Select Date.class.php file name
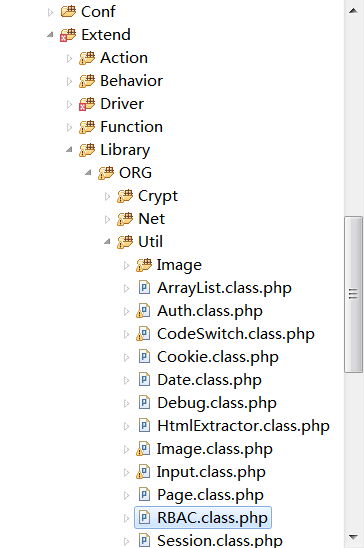Image resolution: width=364 pixels, height=548 pixels. coord(209,380)
